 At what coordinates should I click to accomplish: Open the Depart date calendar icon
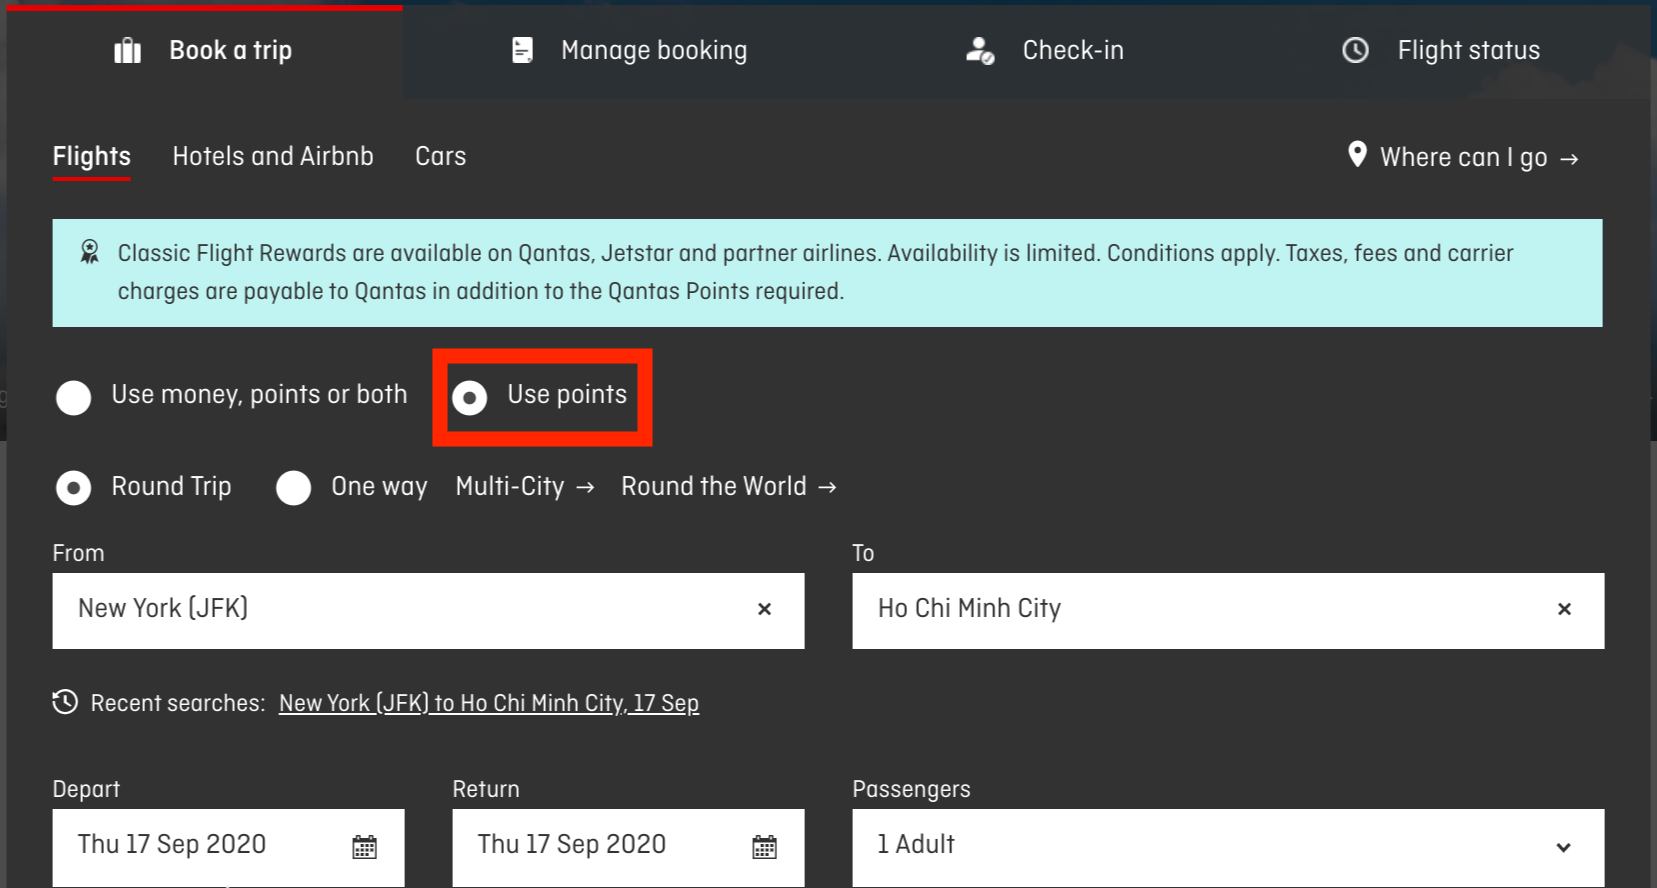coord(364,847)
